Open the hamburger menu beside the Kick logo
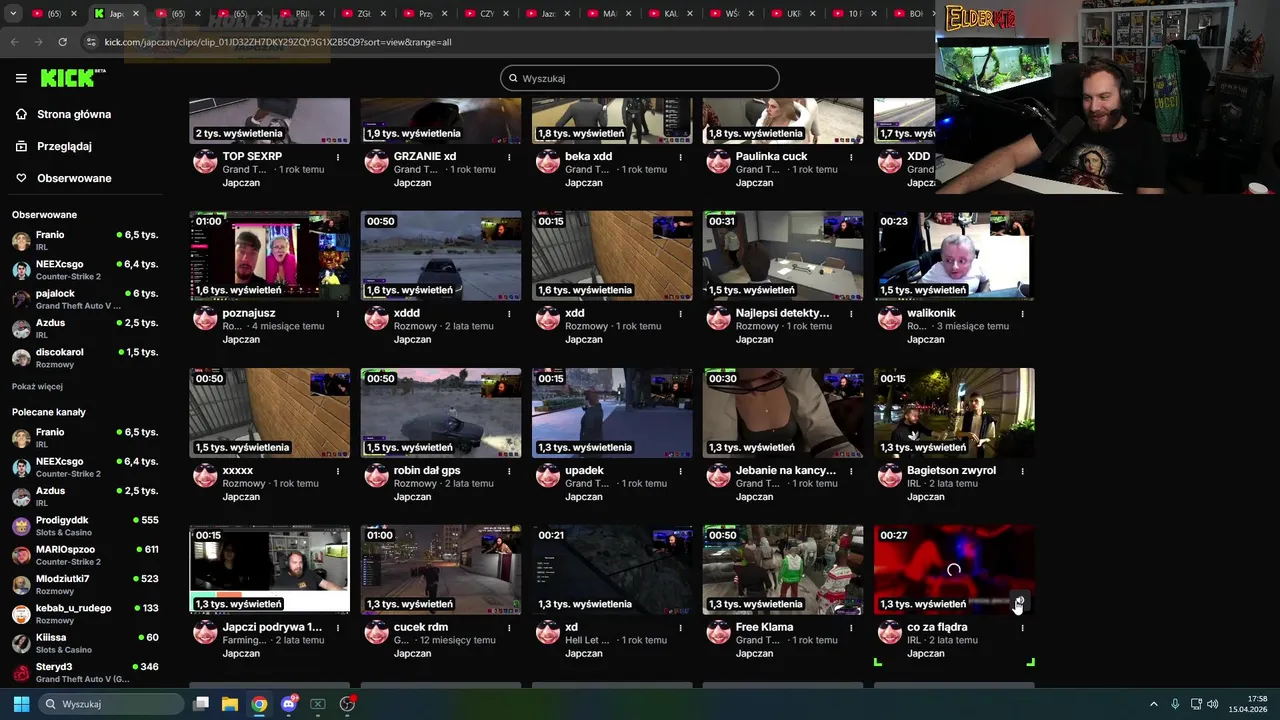 [x=21, y=78]
